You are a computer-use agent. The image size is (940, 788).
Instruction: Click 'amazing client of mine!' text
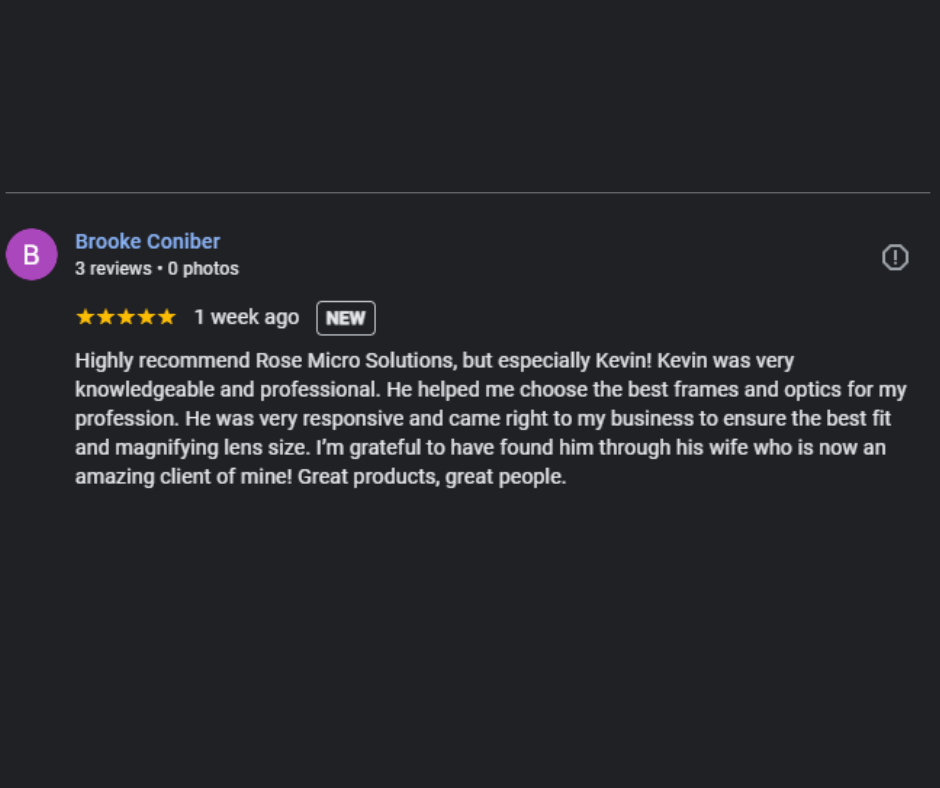point(183,477)
